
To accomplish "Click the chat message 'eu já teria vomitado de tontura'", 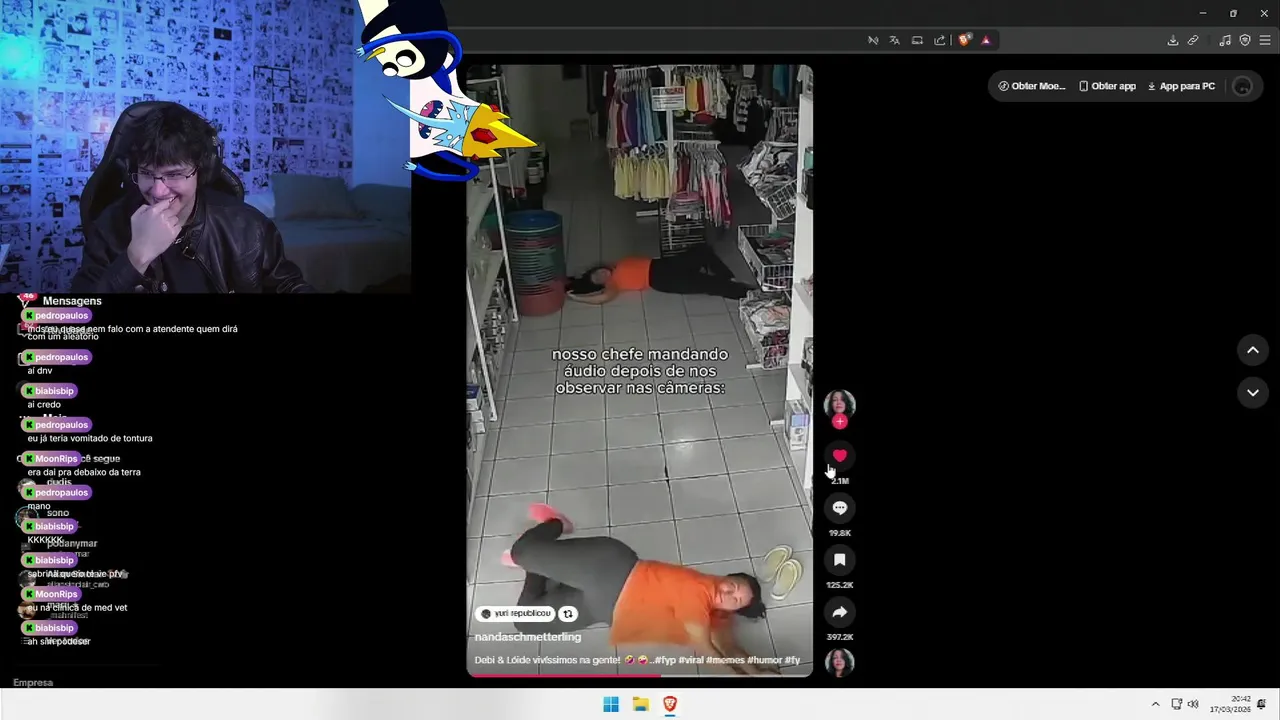I will pyautogui.click(x=90, y=438).
